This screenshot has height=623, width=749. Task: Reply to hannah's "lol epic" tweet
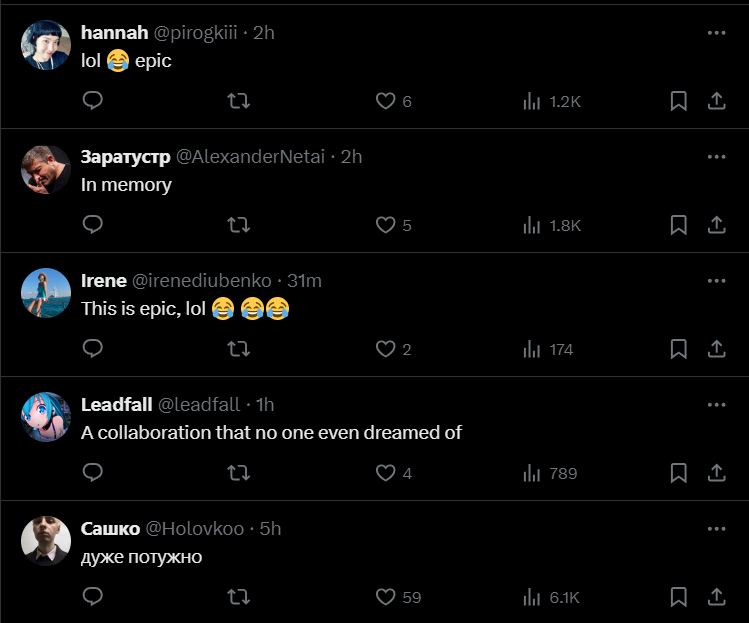92,100
